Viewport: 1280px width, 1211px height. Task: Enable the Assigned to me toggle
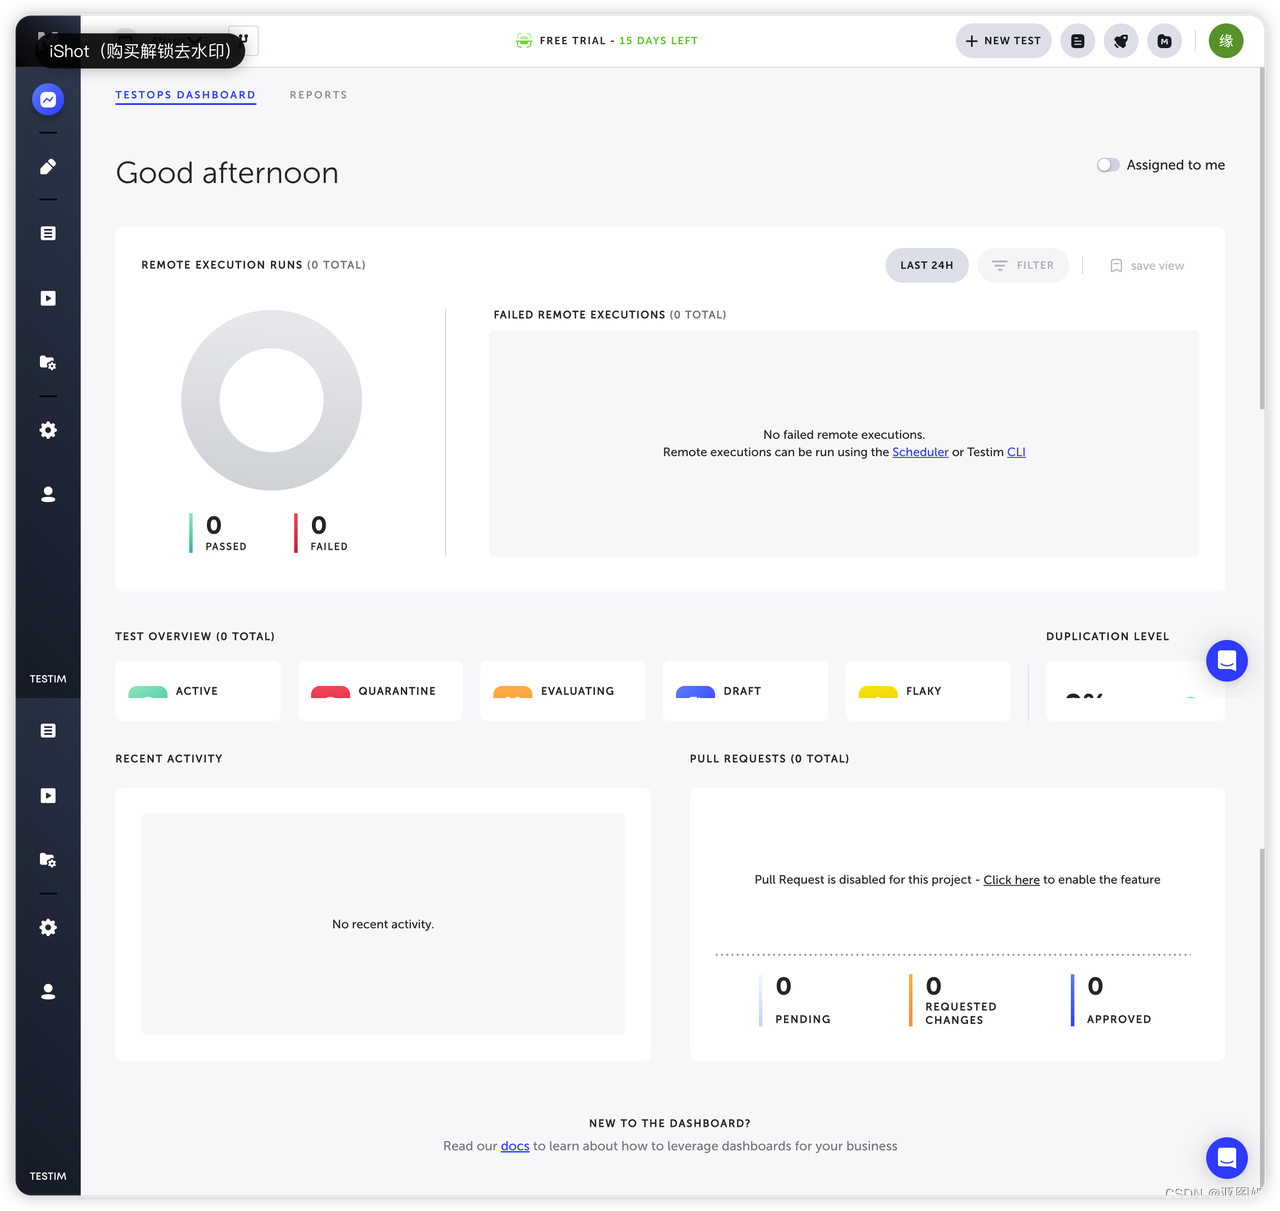click(1108, 164)
